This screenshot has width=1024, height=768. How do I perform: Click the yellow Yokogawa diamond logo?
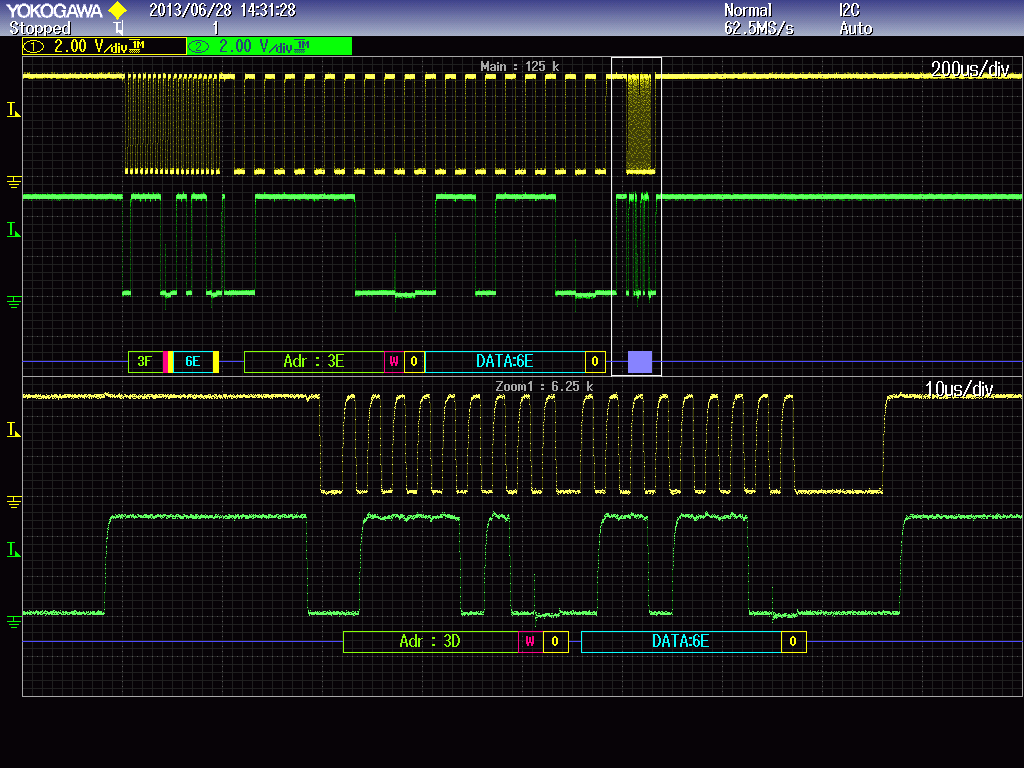[x=117, y=10]
